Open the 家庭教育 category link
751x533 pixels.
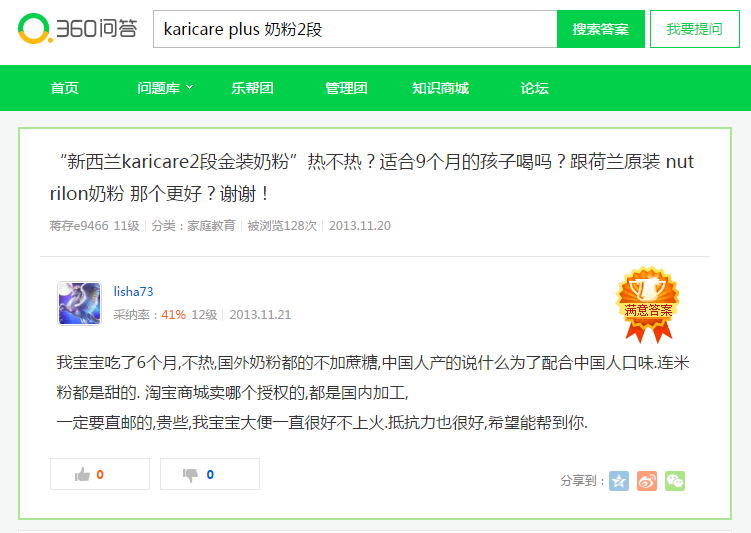point(211,226)
